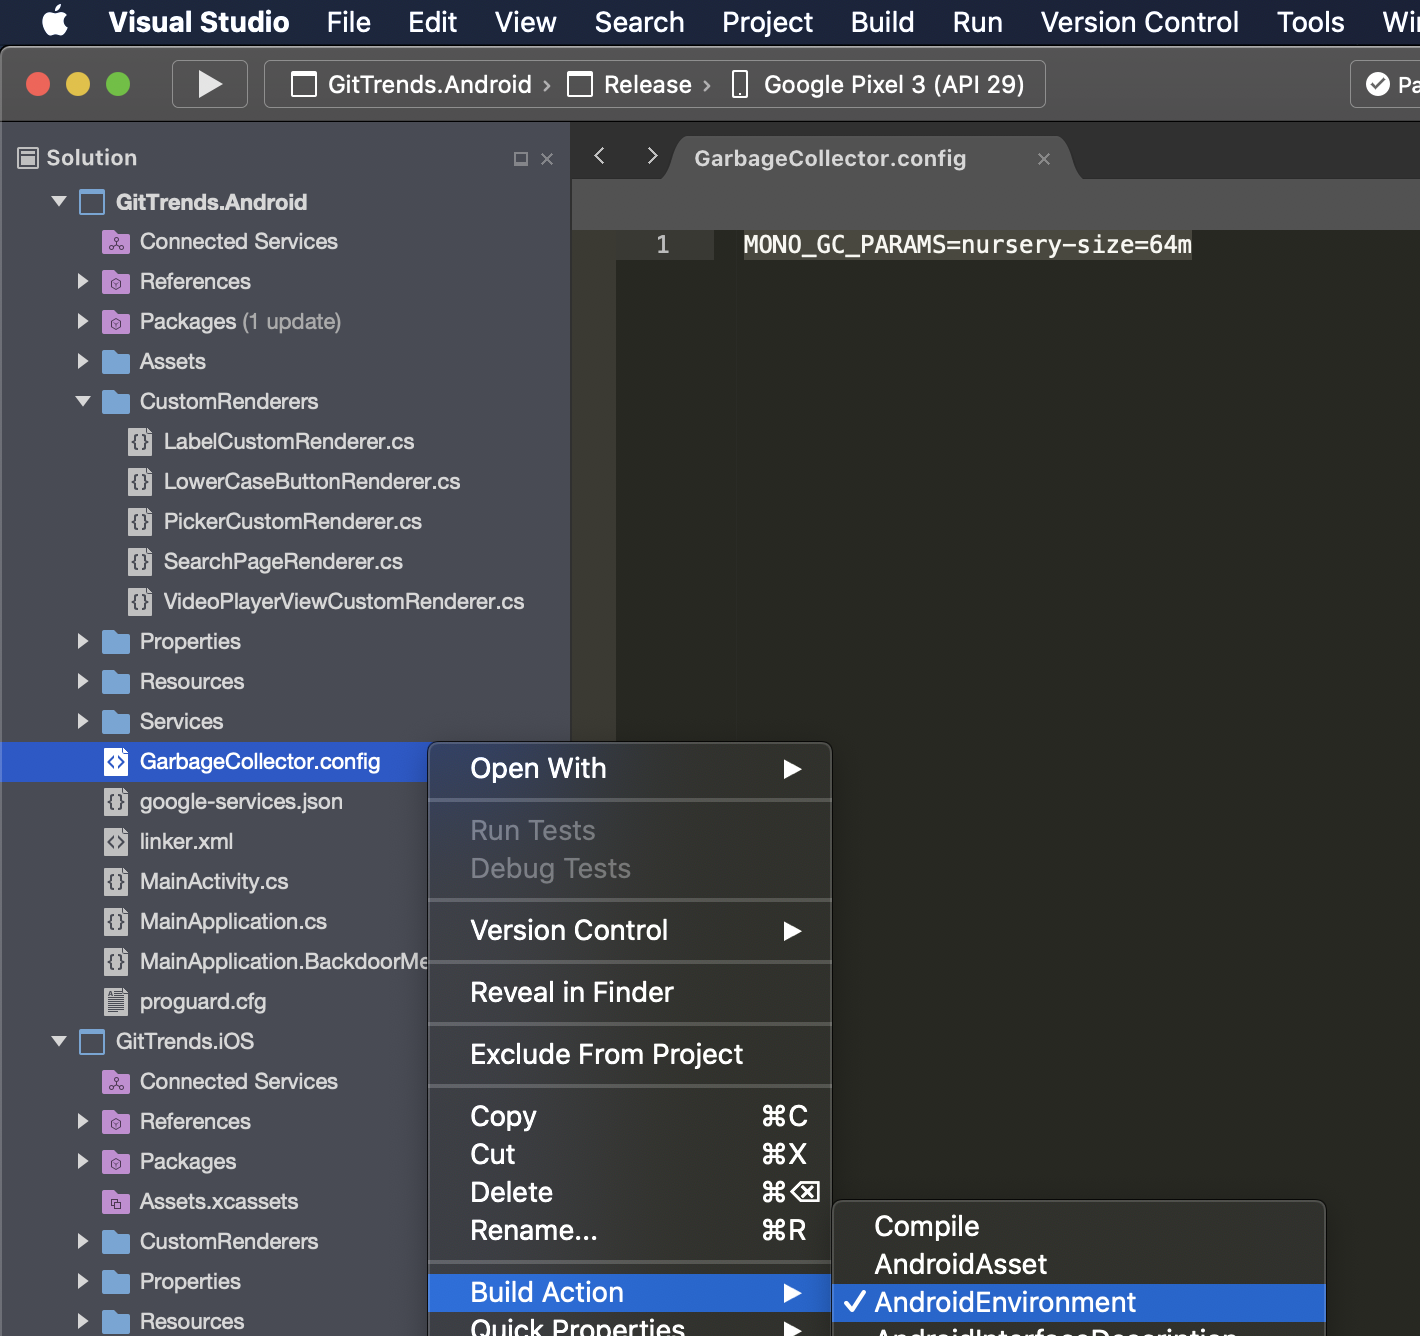Choose Copy from context menu
The image size is (1420, 1336).
click(630, 1117)
